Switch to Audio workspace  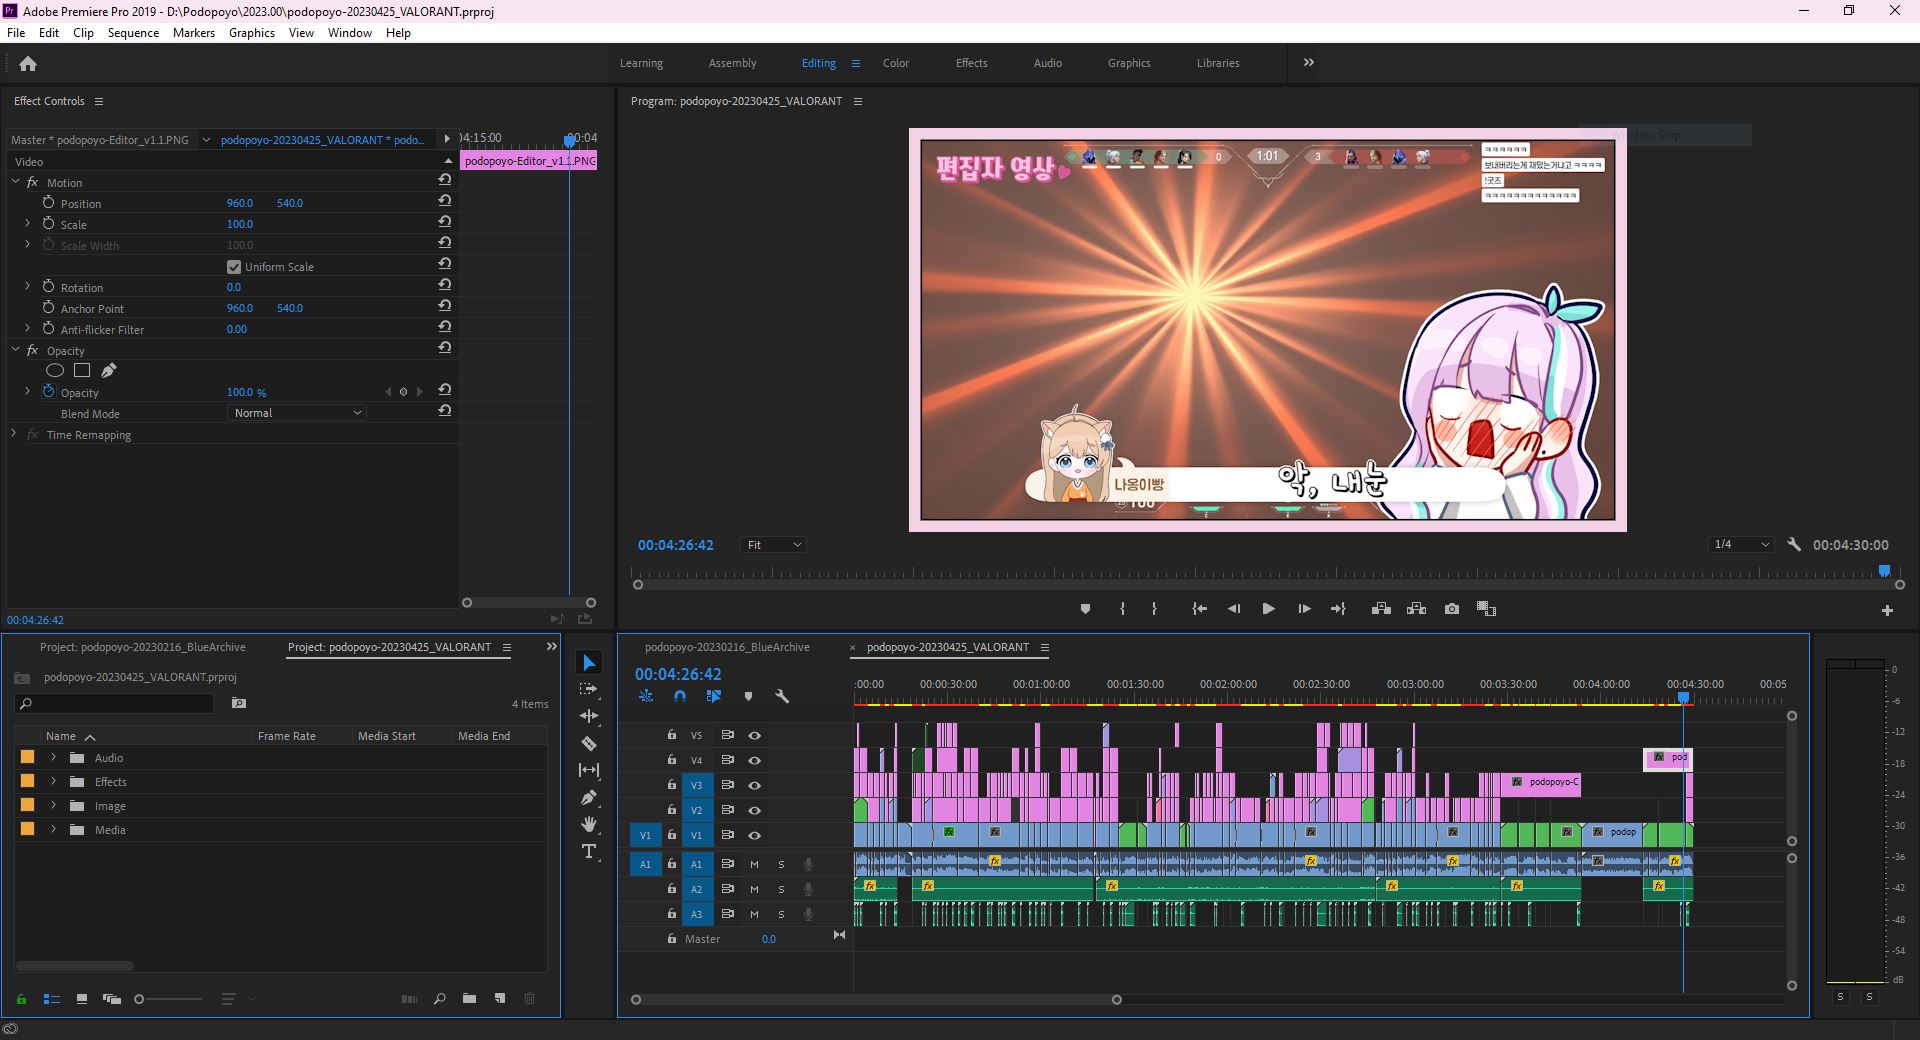[x=1047, y=63]
